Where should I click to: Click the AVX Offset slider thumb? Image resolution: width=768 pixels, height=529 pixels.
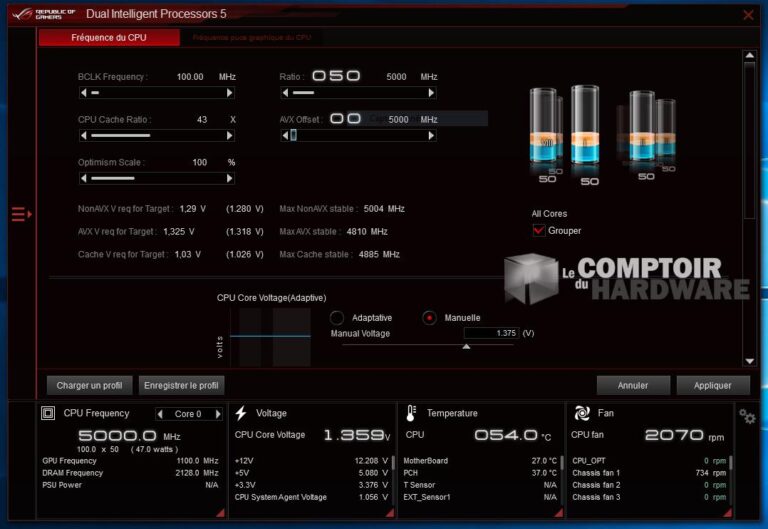(293, 135)
